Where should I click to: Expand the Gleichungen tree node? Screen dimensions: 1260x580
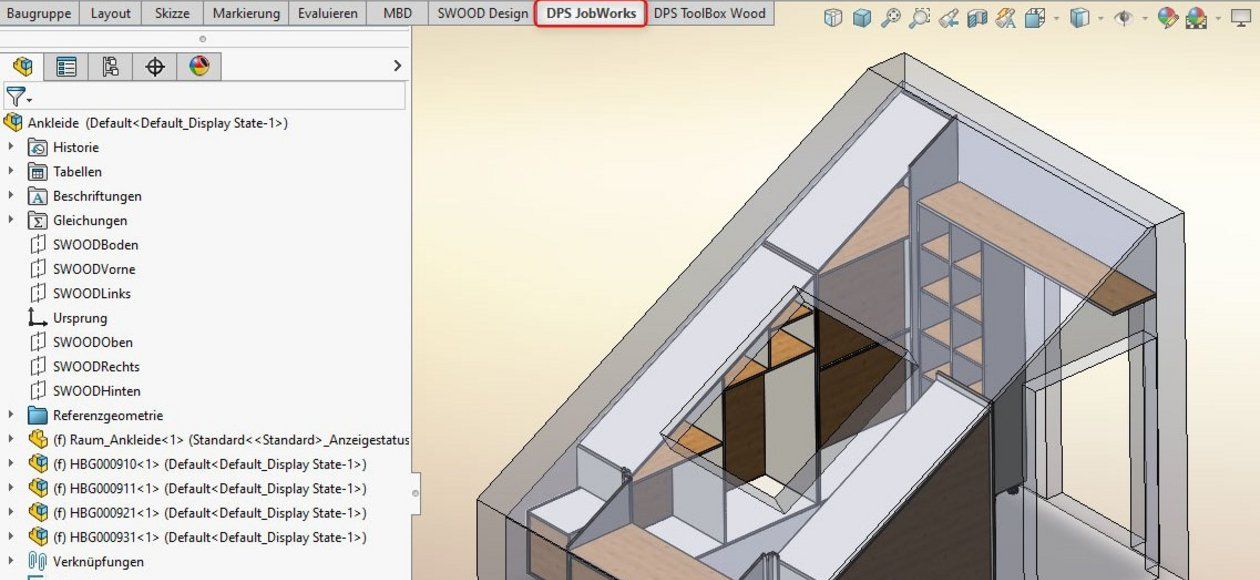(11, 220)
